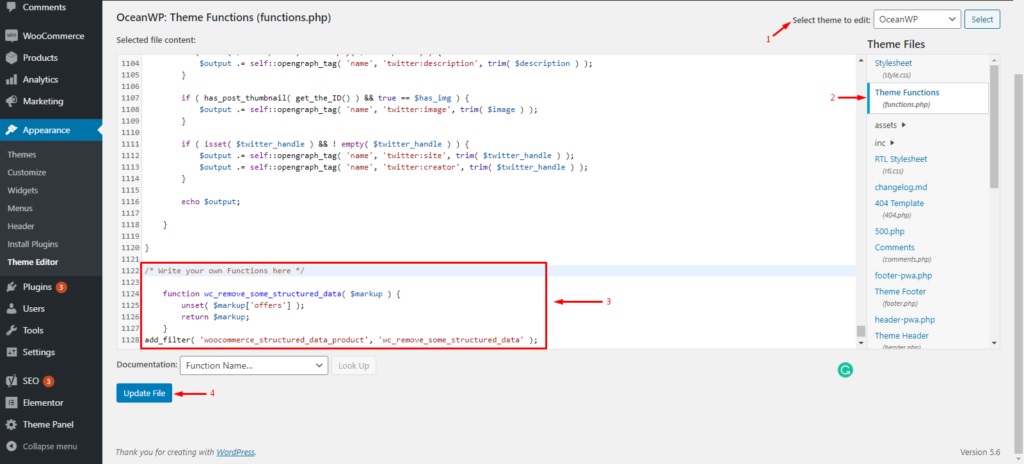Open the Select theme to edit dropdown
Image resolution: width=1024 pixels, height=464 pixels.
click(x=917, y=20)
